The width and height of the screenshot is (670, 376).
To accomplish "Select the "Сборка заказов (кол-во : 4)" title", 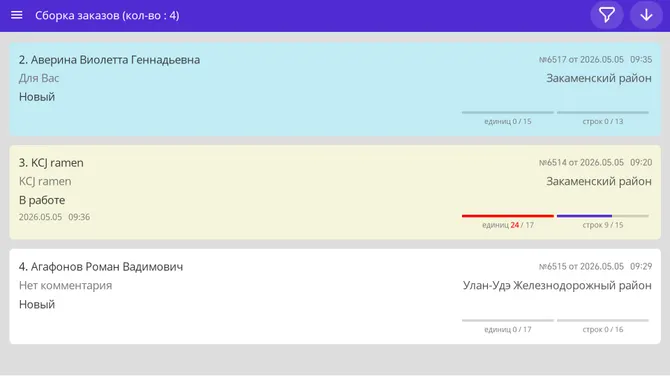I will [107, 15].
